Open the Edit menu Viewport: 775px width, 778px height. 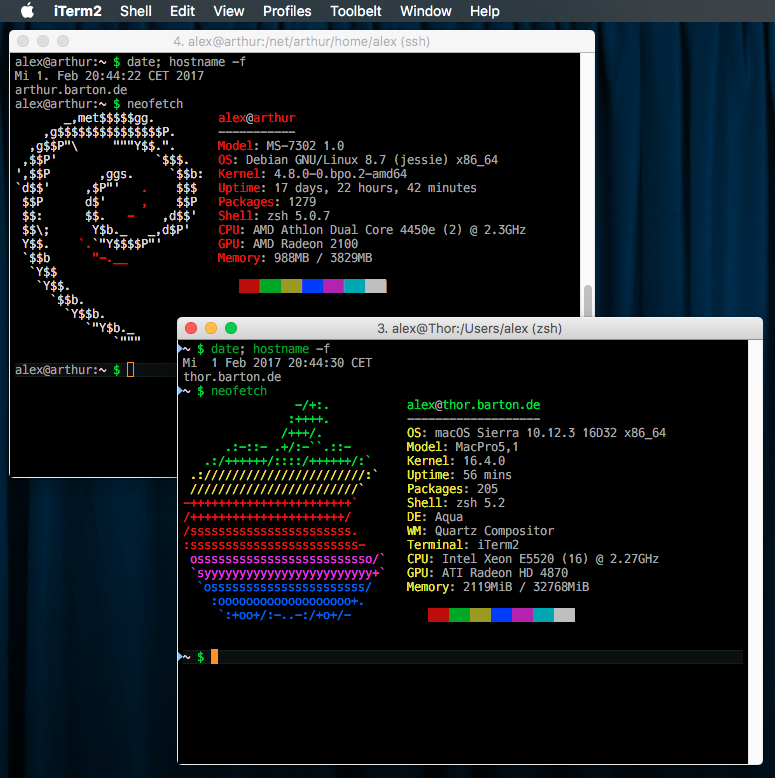[x=182, y=11]
